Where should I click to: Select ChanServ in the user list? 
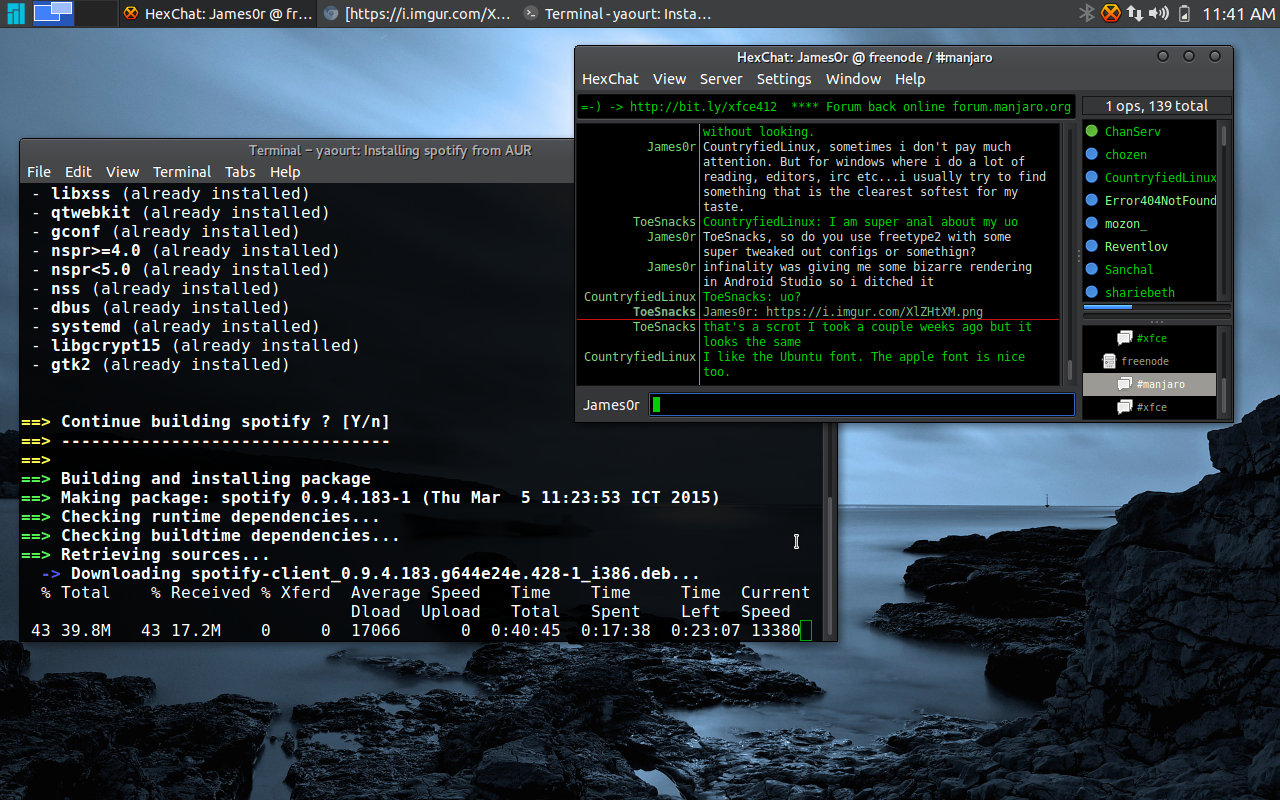point(1150,131)
